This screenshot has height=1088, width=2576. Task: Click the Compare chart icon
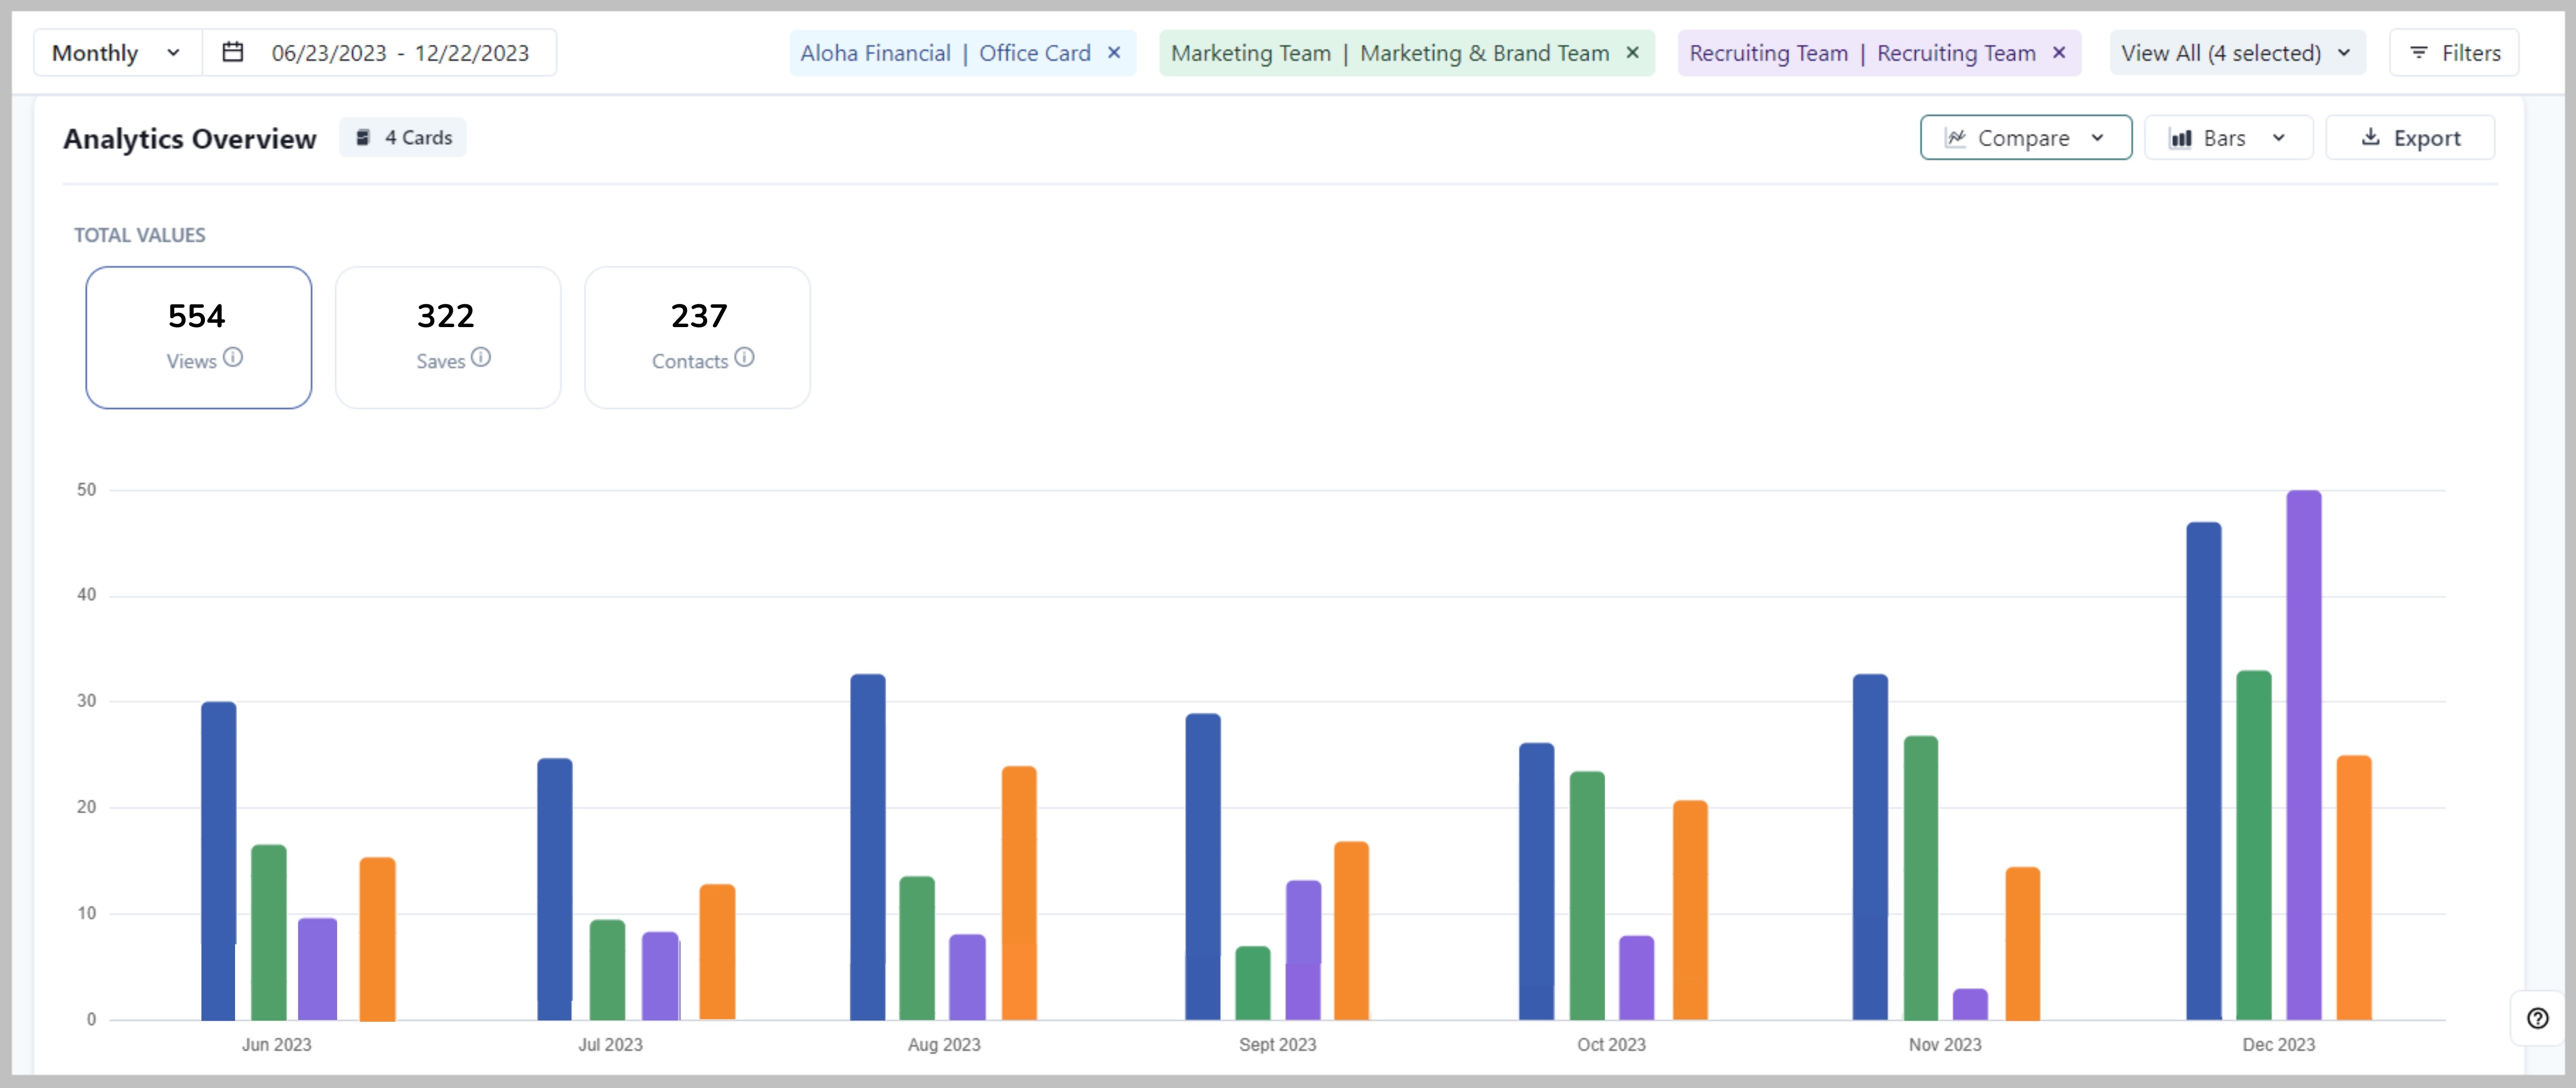tap(1957, 138)
